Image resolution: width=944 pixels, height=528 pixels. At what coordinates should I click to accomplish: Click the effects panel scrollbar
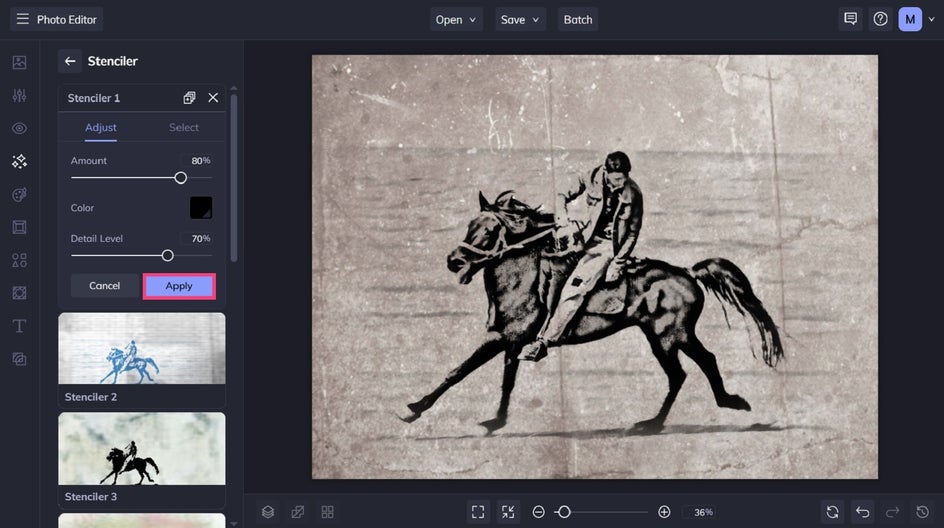pos(234,178)
